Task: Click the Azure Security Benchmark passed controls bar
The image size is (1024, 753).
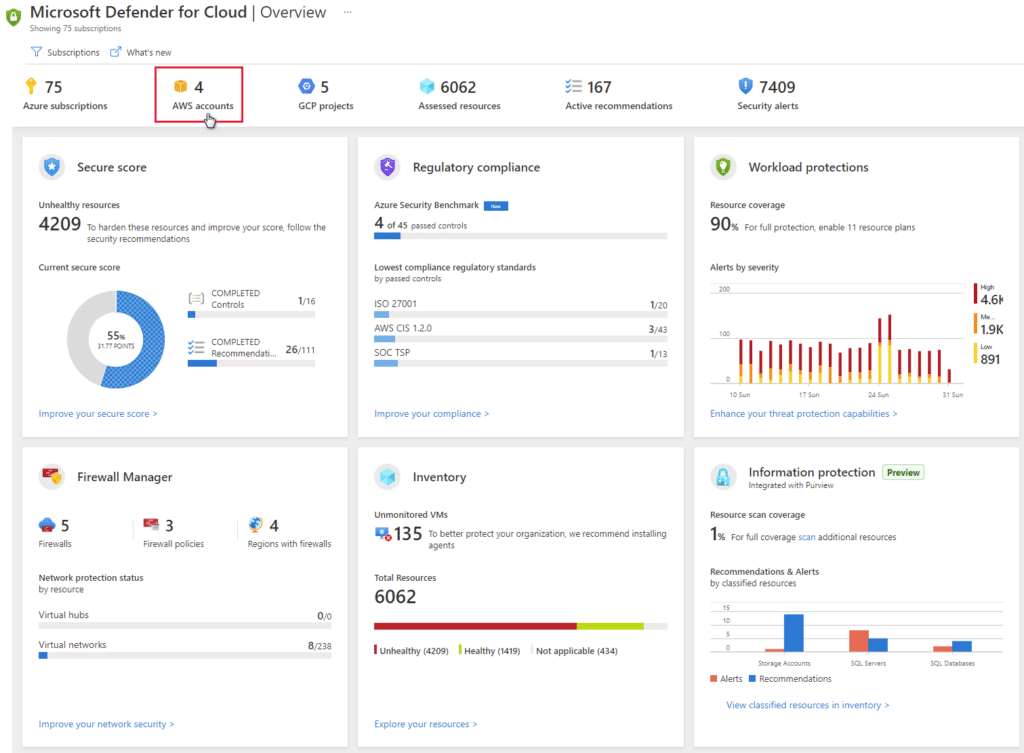Action: 520,236
